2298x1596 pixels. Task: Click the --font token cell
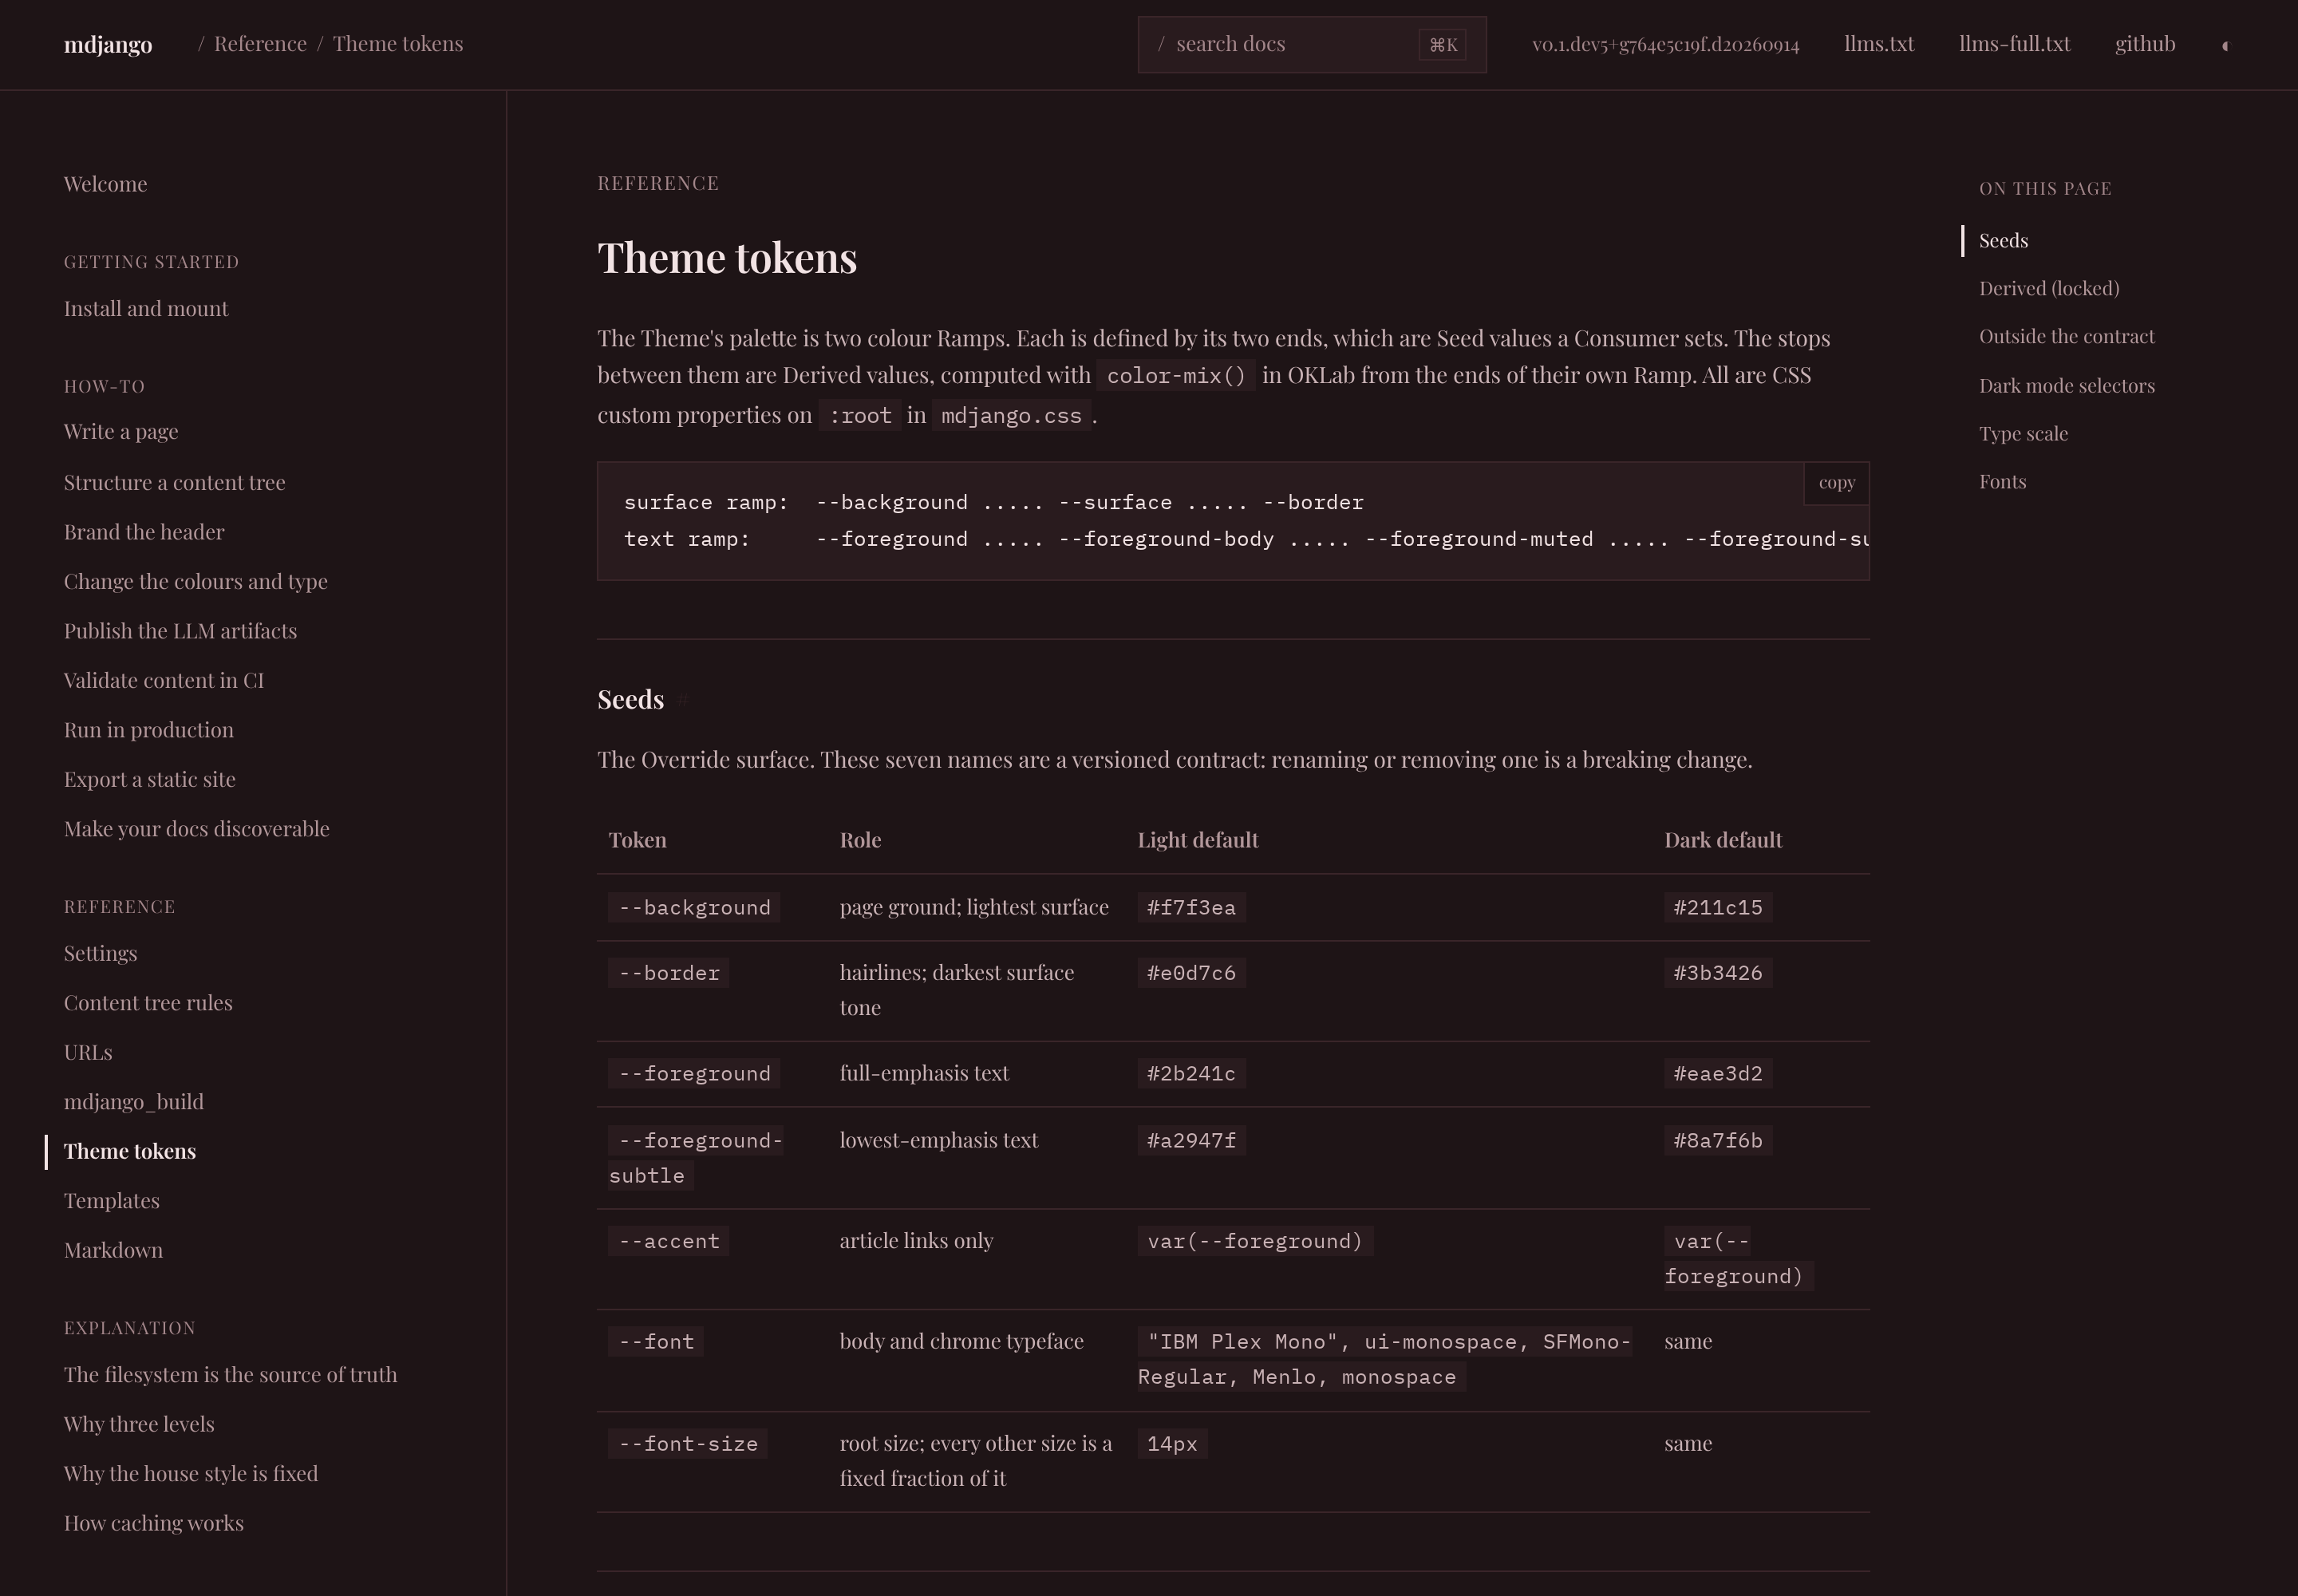pyautogui.click(x=656, y=1342)
